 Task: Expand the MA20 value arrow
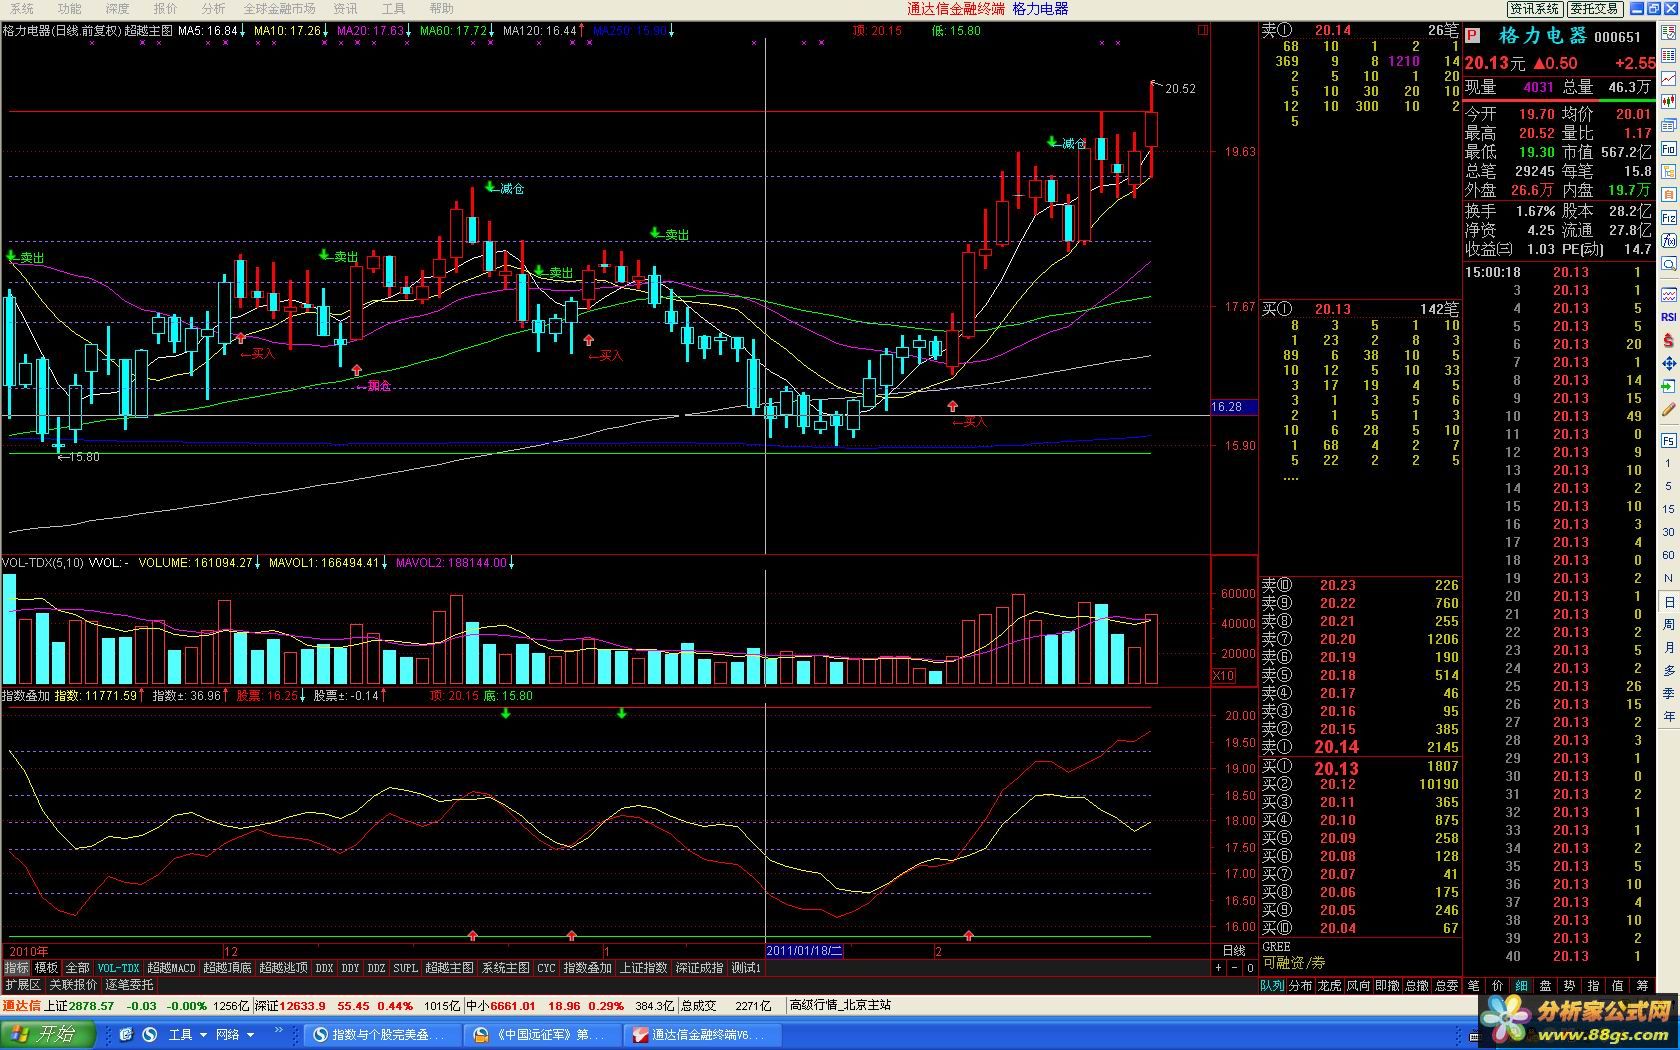[408, 31]
